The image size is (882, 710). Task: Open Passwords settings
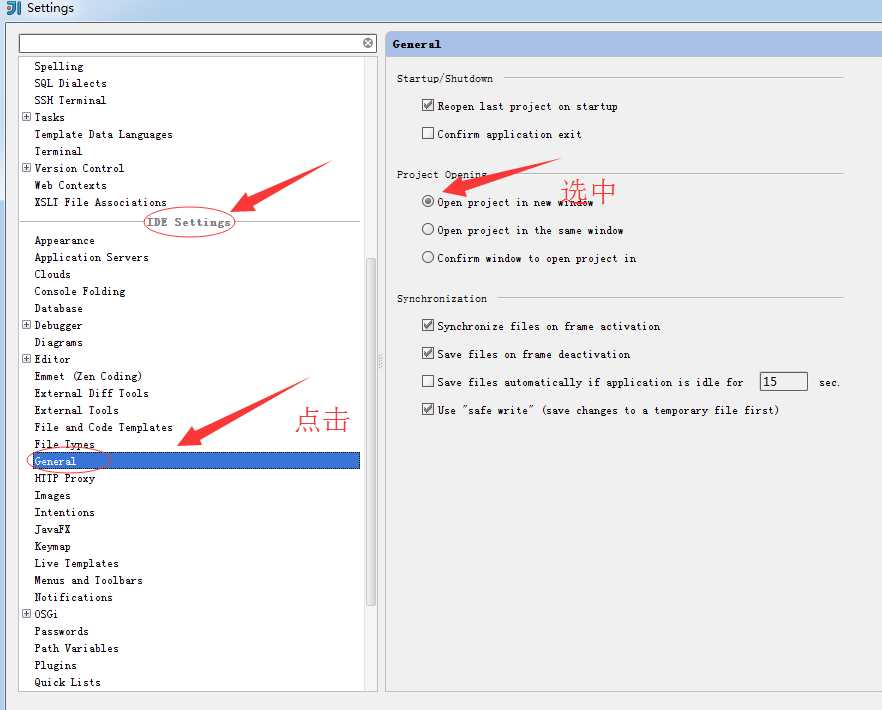pos(62,631)
